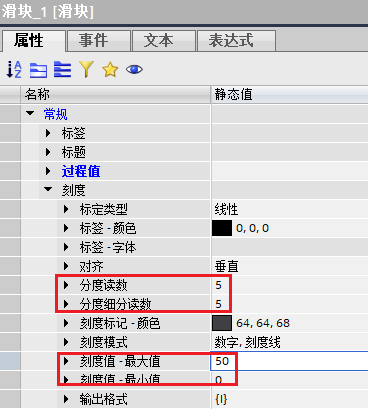
Task: Click the 分度读数 value 5
Action: pos(218,285)
